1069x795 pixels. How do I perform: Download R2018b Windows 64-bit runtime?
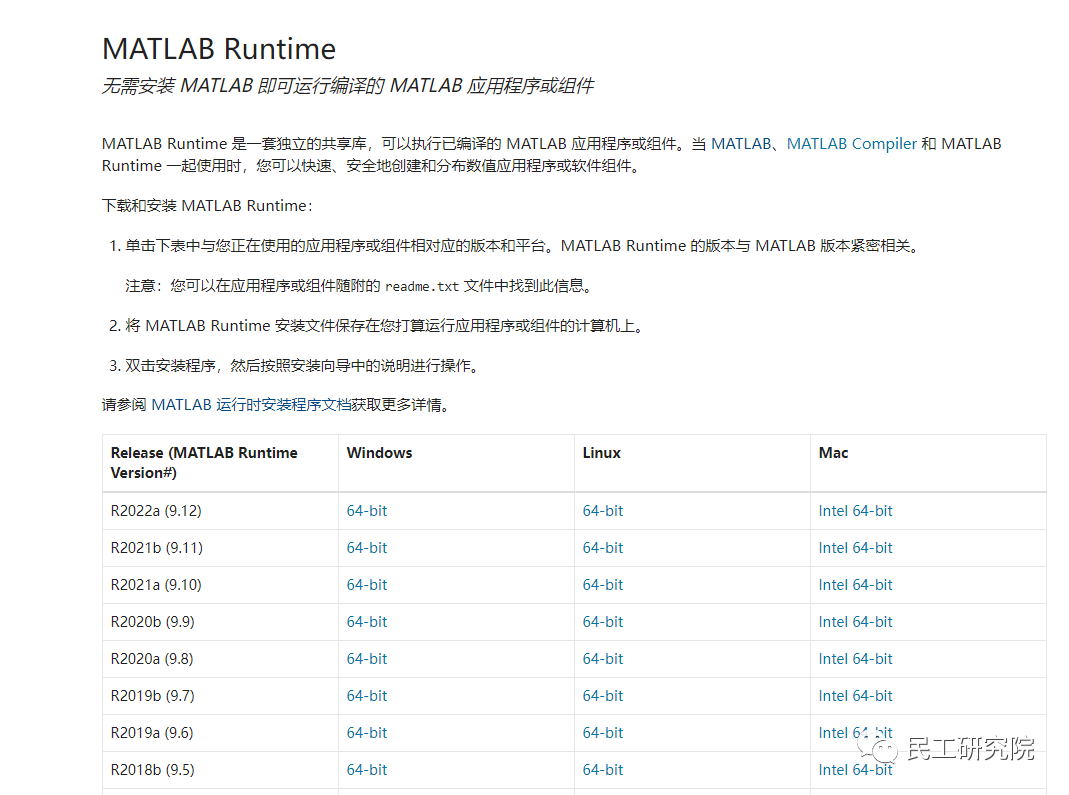point(367,770)
